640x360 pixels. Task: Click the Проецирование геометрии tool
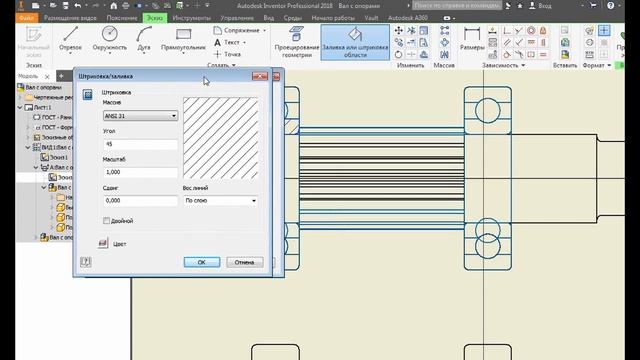[297, 42]
